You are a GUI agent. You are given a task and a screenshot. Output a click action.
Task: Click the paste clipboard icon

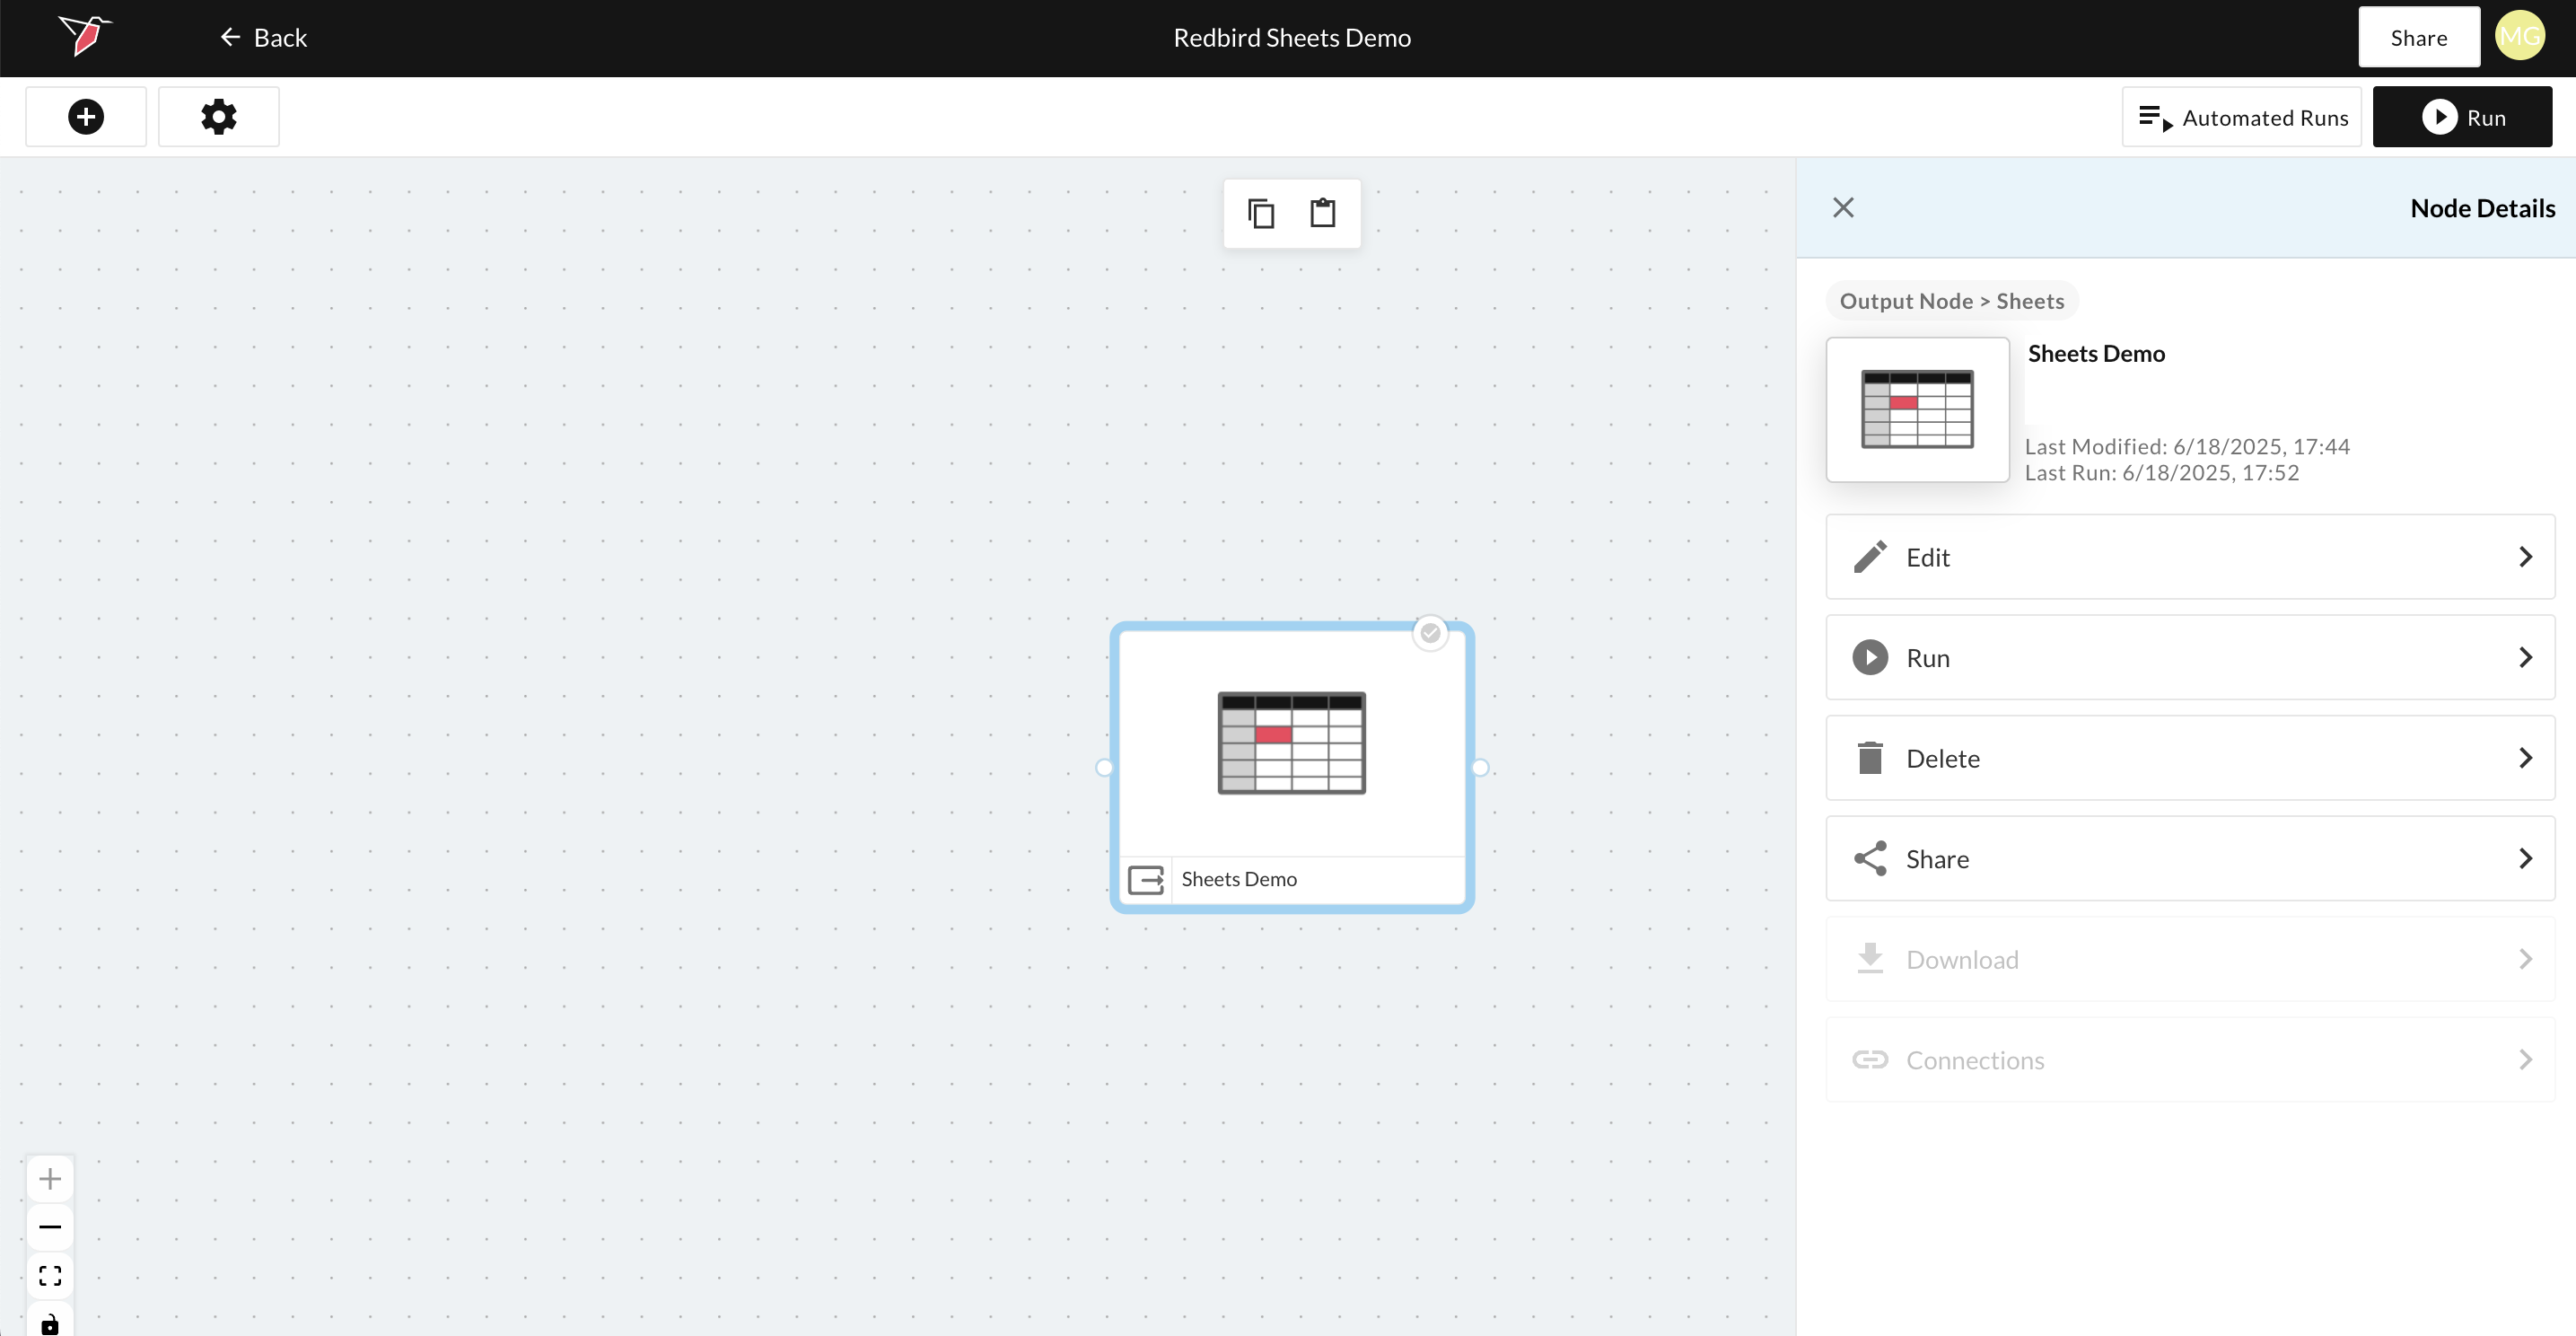[x=1323, y=213]
